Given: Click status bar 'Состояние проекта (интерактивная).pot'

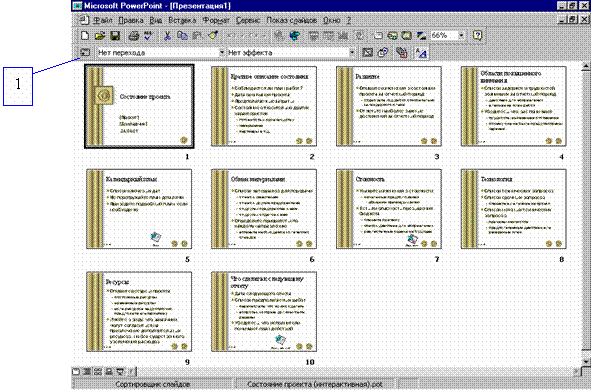Looking at the screenshot, I should coord(315,384).
